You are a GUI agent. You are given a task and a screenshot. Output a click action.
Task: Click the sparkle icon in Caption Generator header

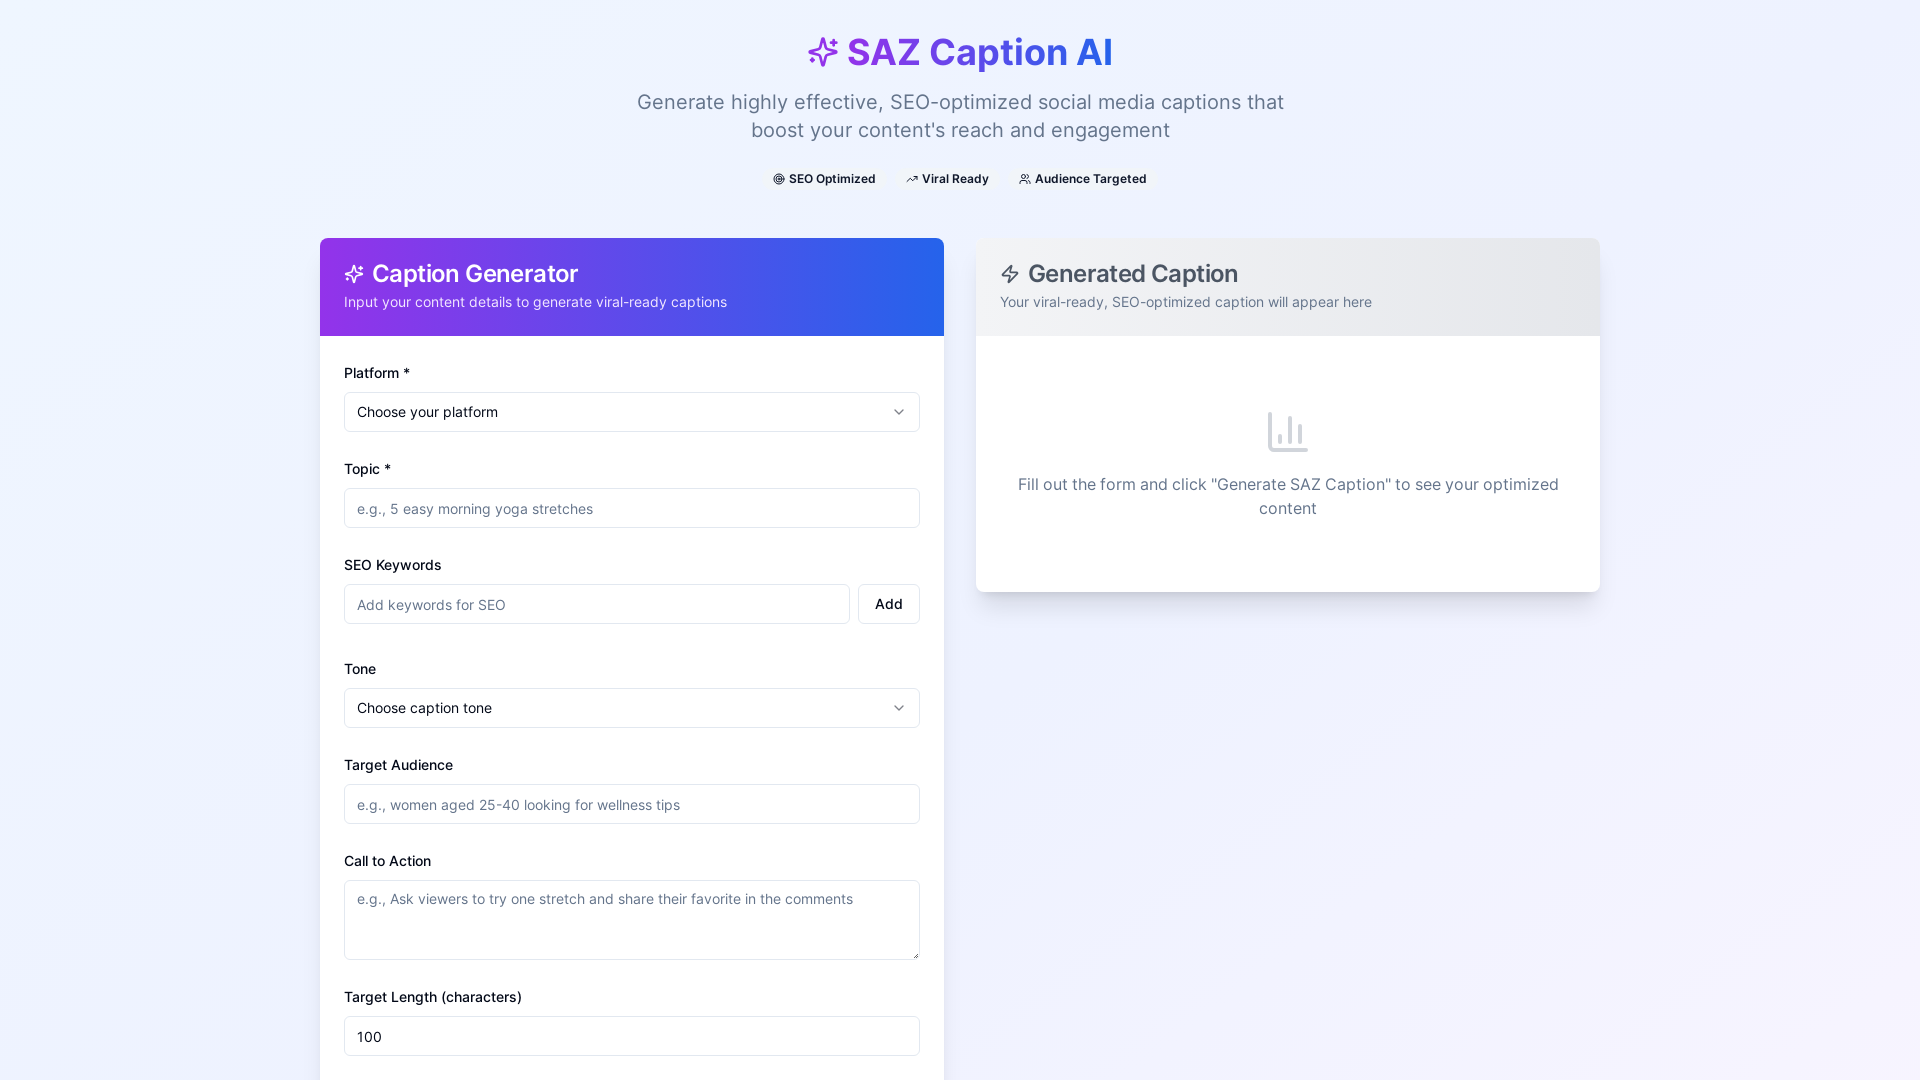[x=354, y=274]
